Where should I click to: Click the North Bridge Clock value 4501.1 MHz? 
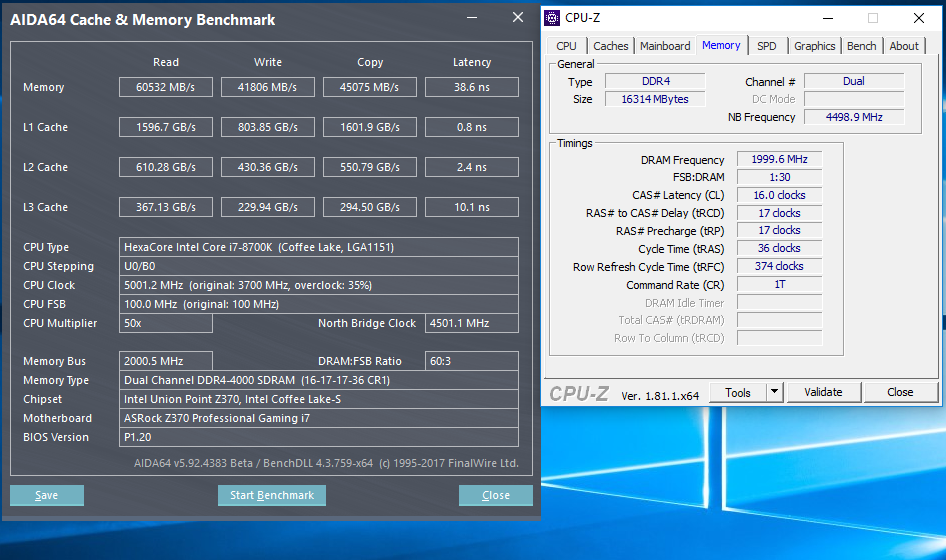(472, 323)
